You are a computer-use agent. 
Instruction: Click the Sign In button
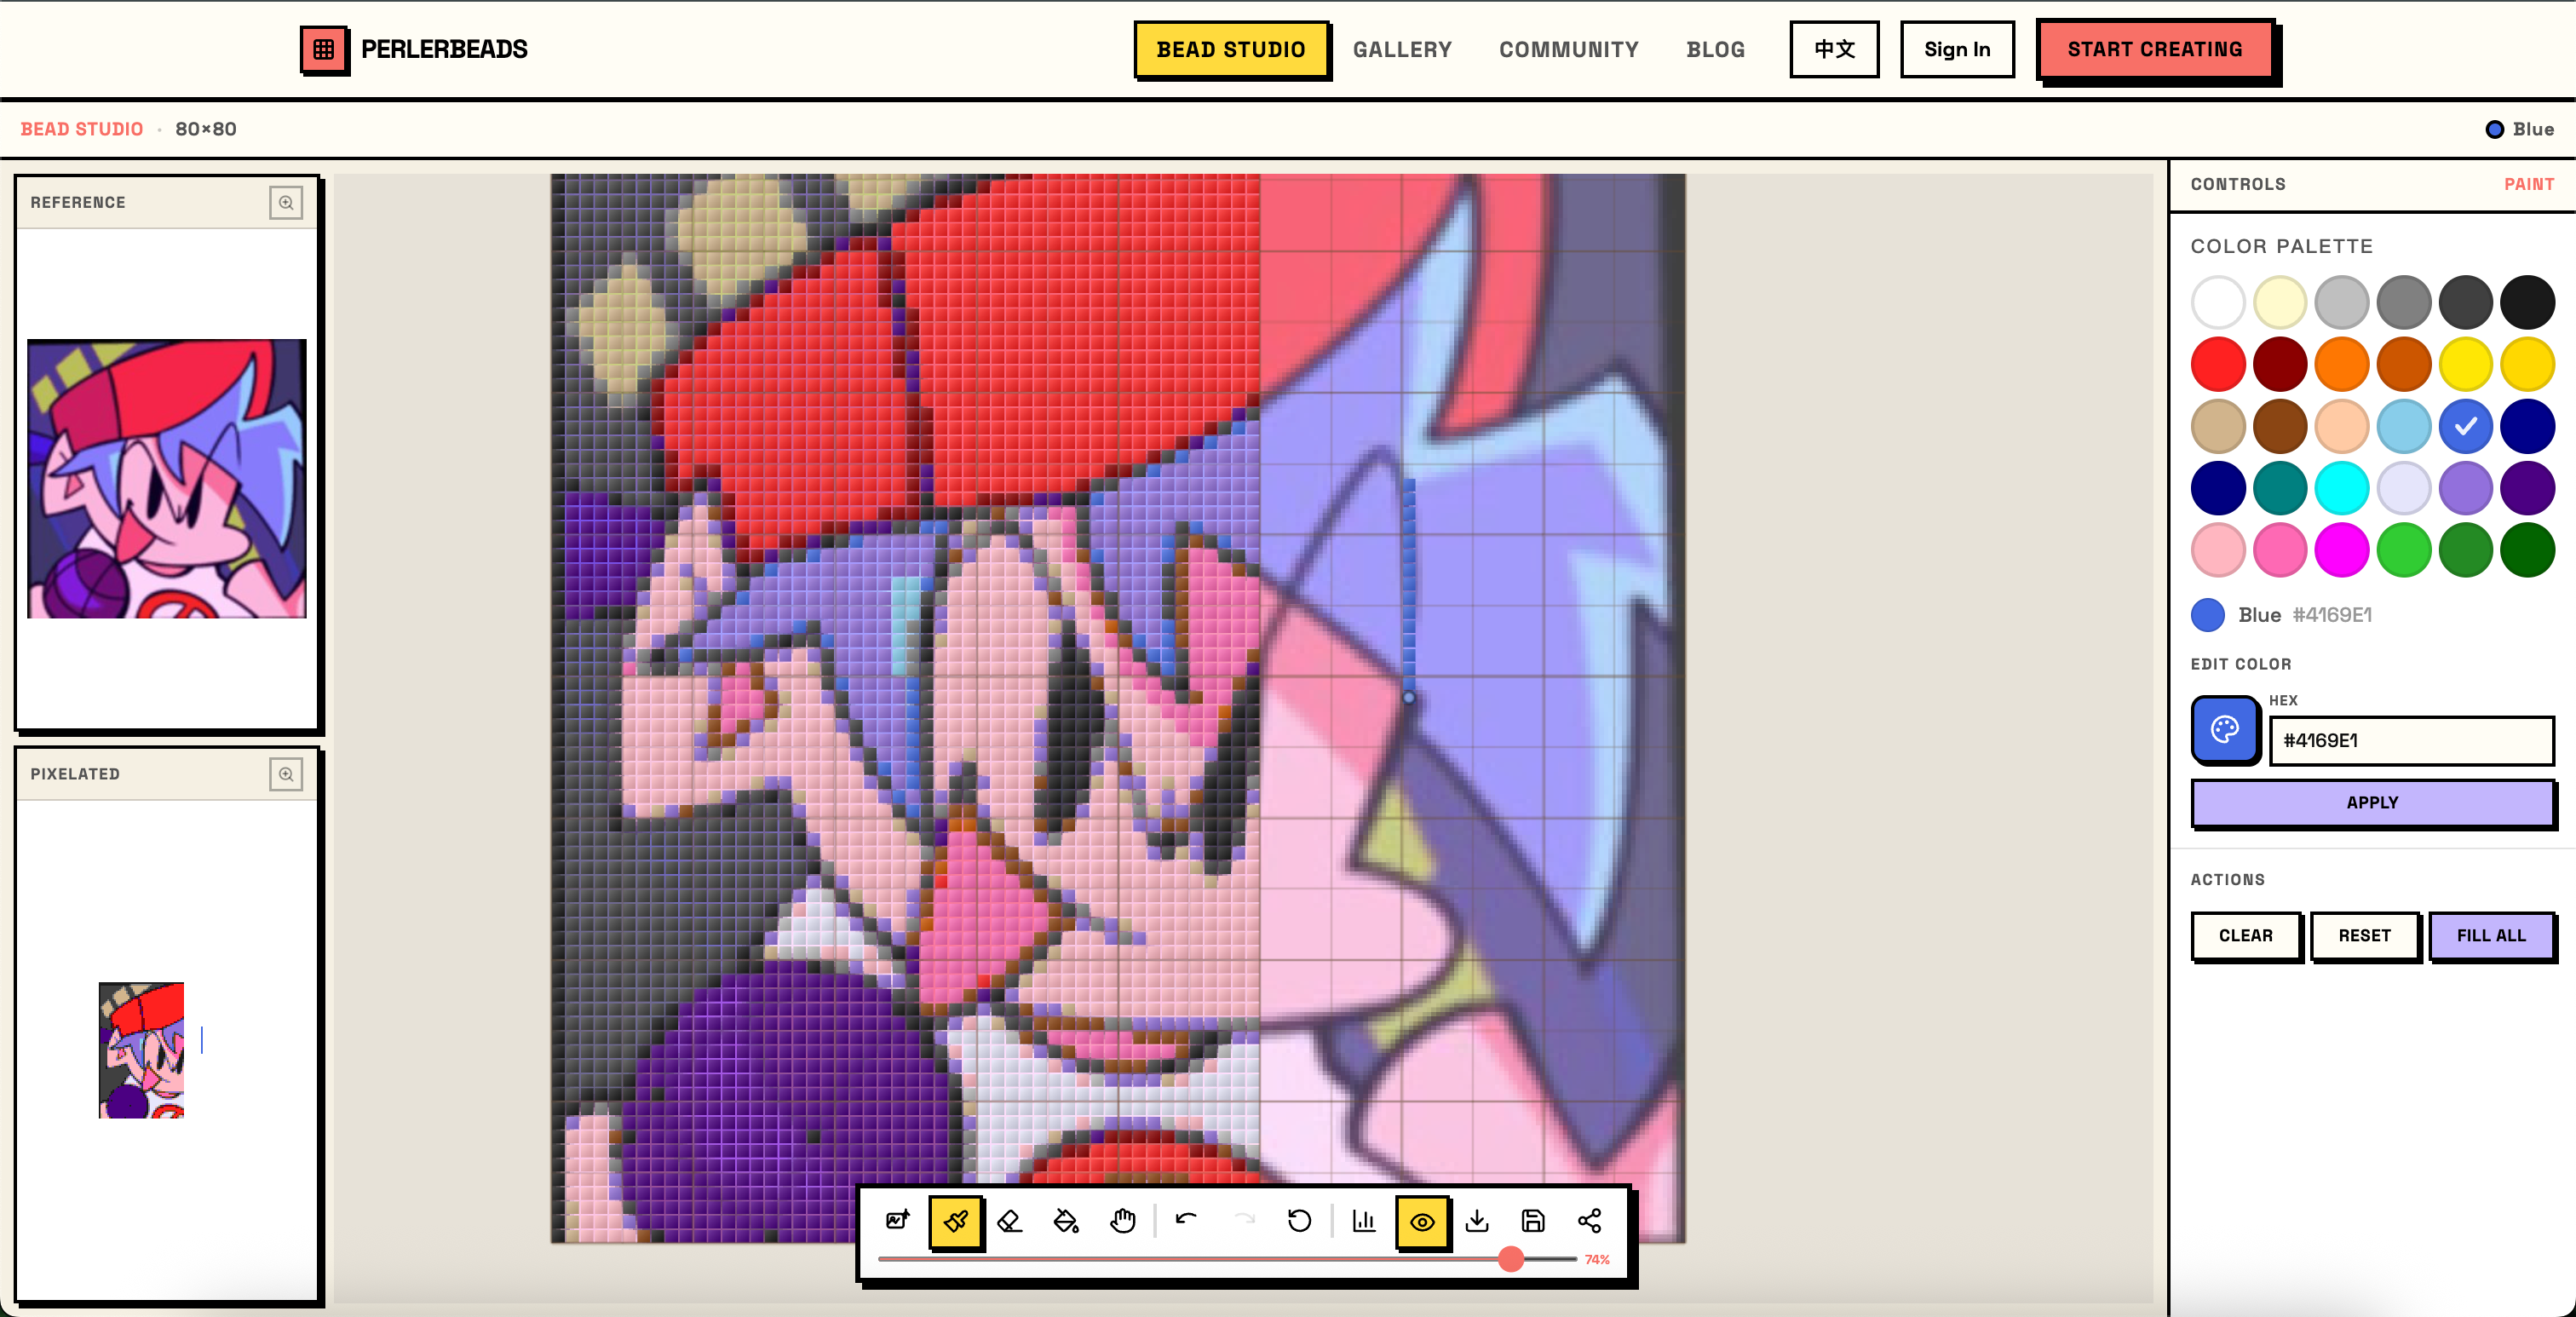1957,49
